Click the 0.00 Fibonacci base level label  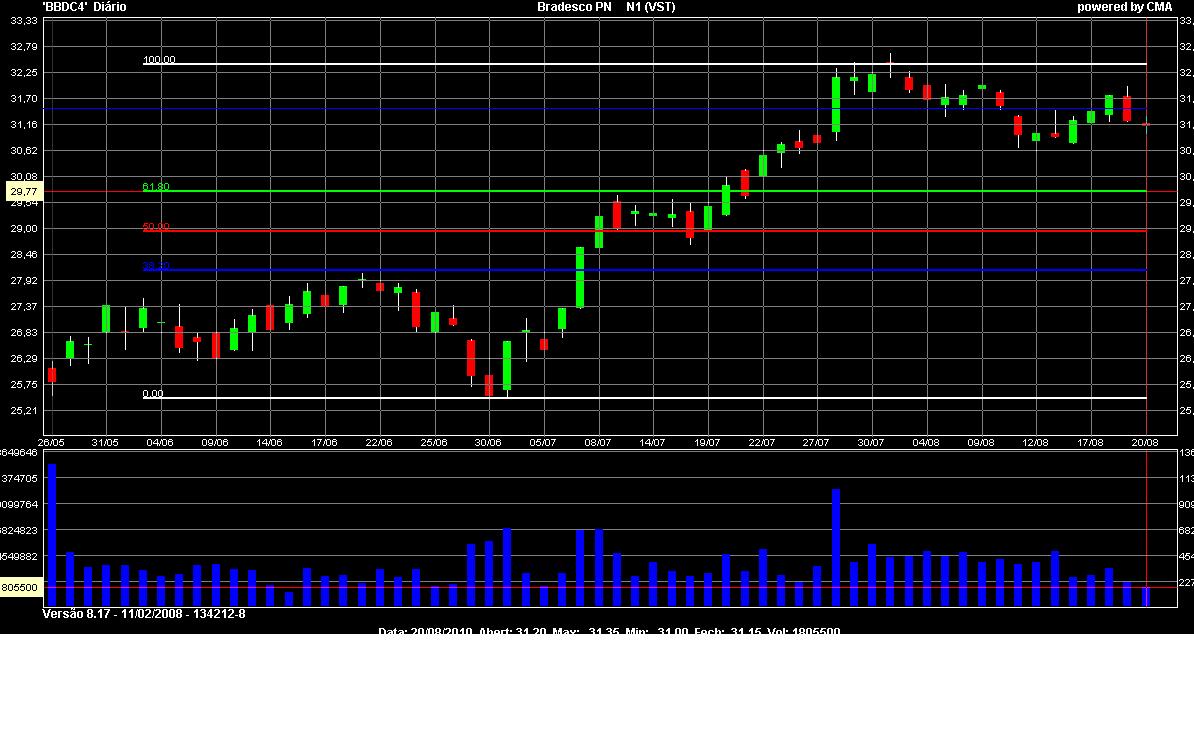pos(153,394)
